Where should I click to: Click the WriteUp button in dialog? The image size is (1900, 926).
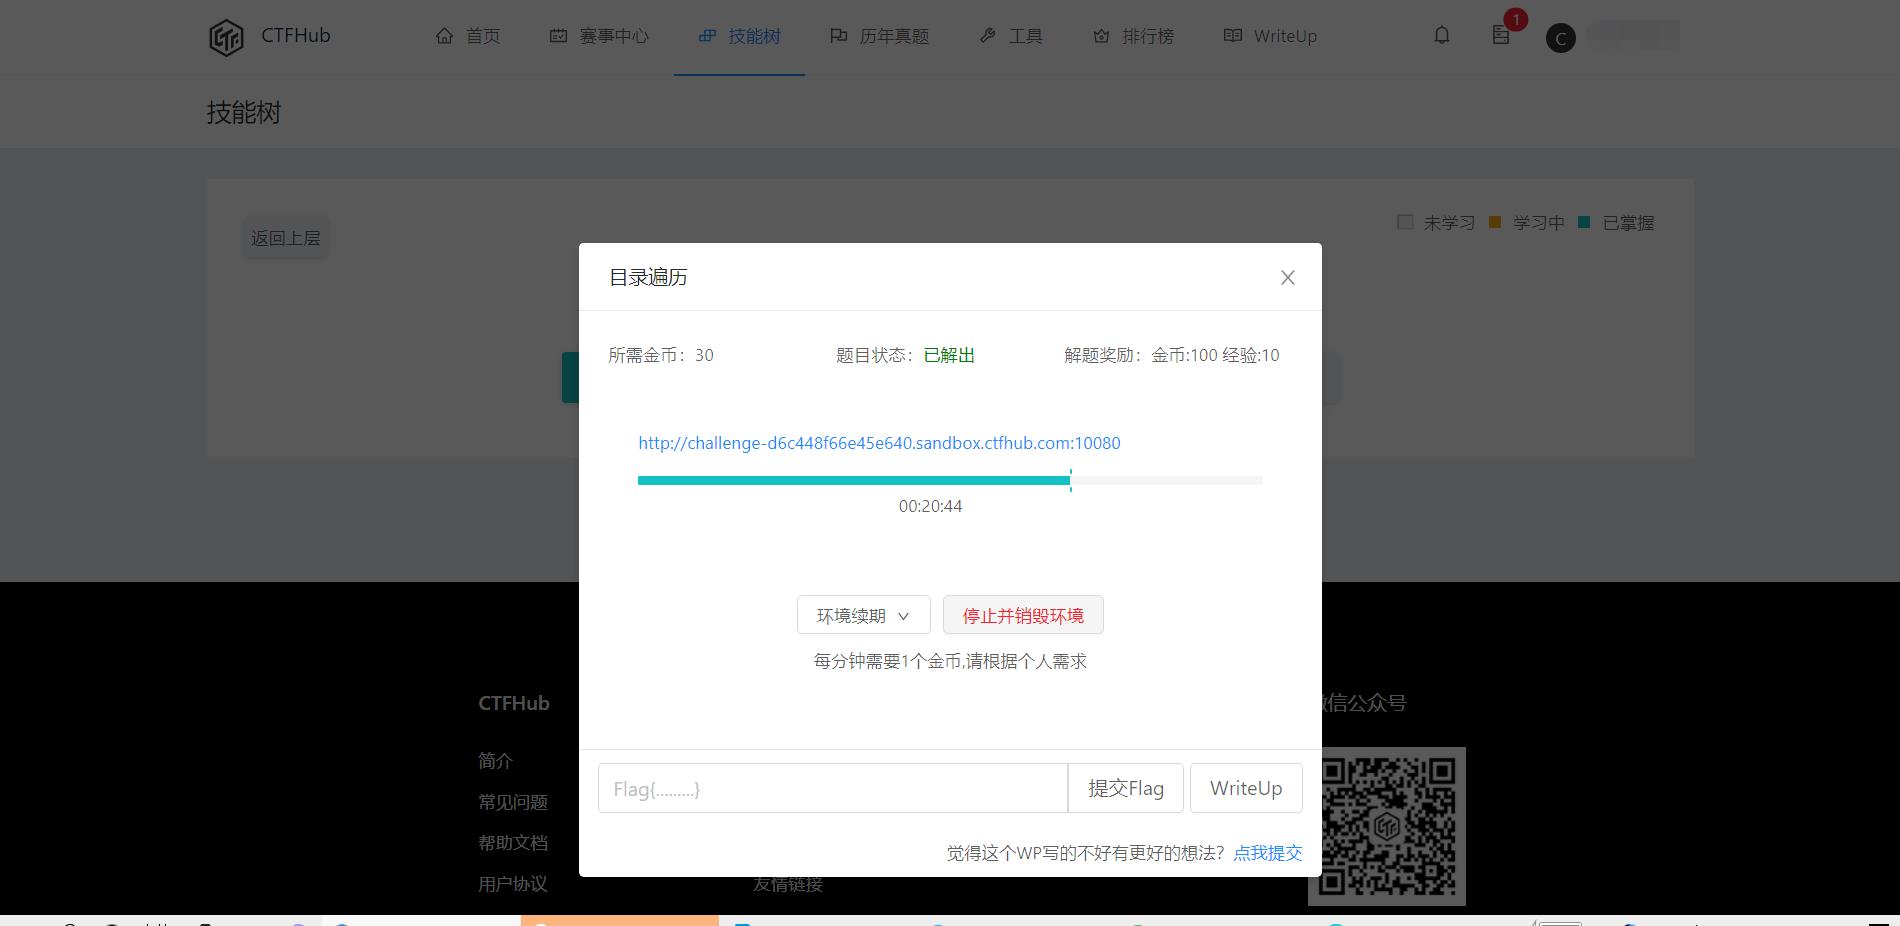pos(1246,788)
